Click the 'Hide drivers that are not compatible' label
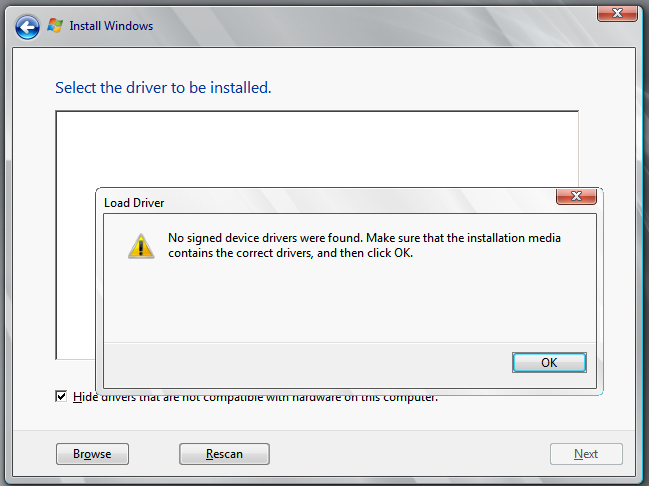The image size is (649, 486). tap(255, 398)
